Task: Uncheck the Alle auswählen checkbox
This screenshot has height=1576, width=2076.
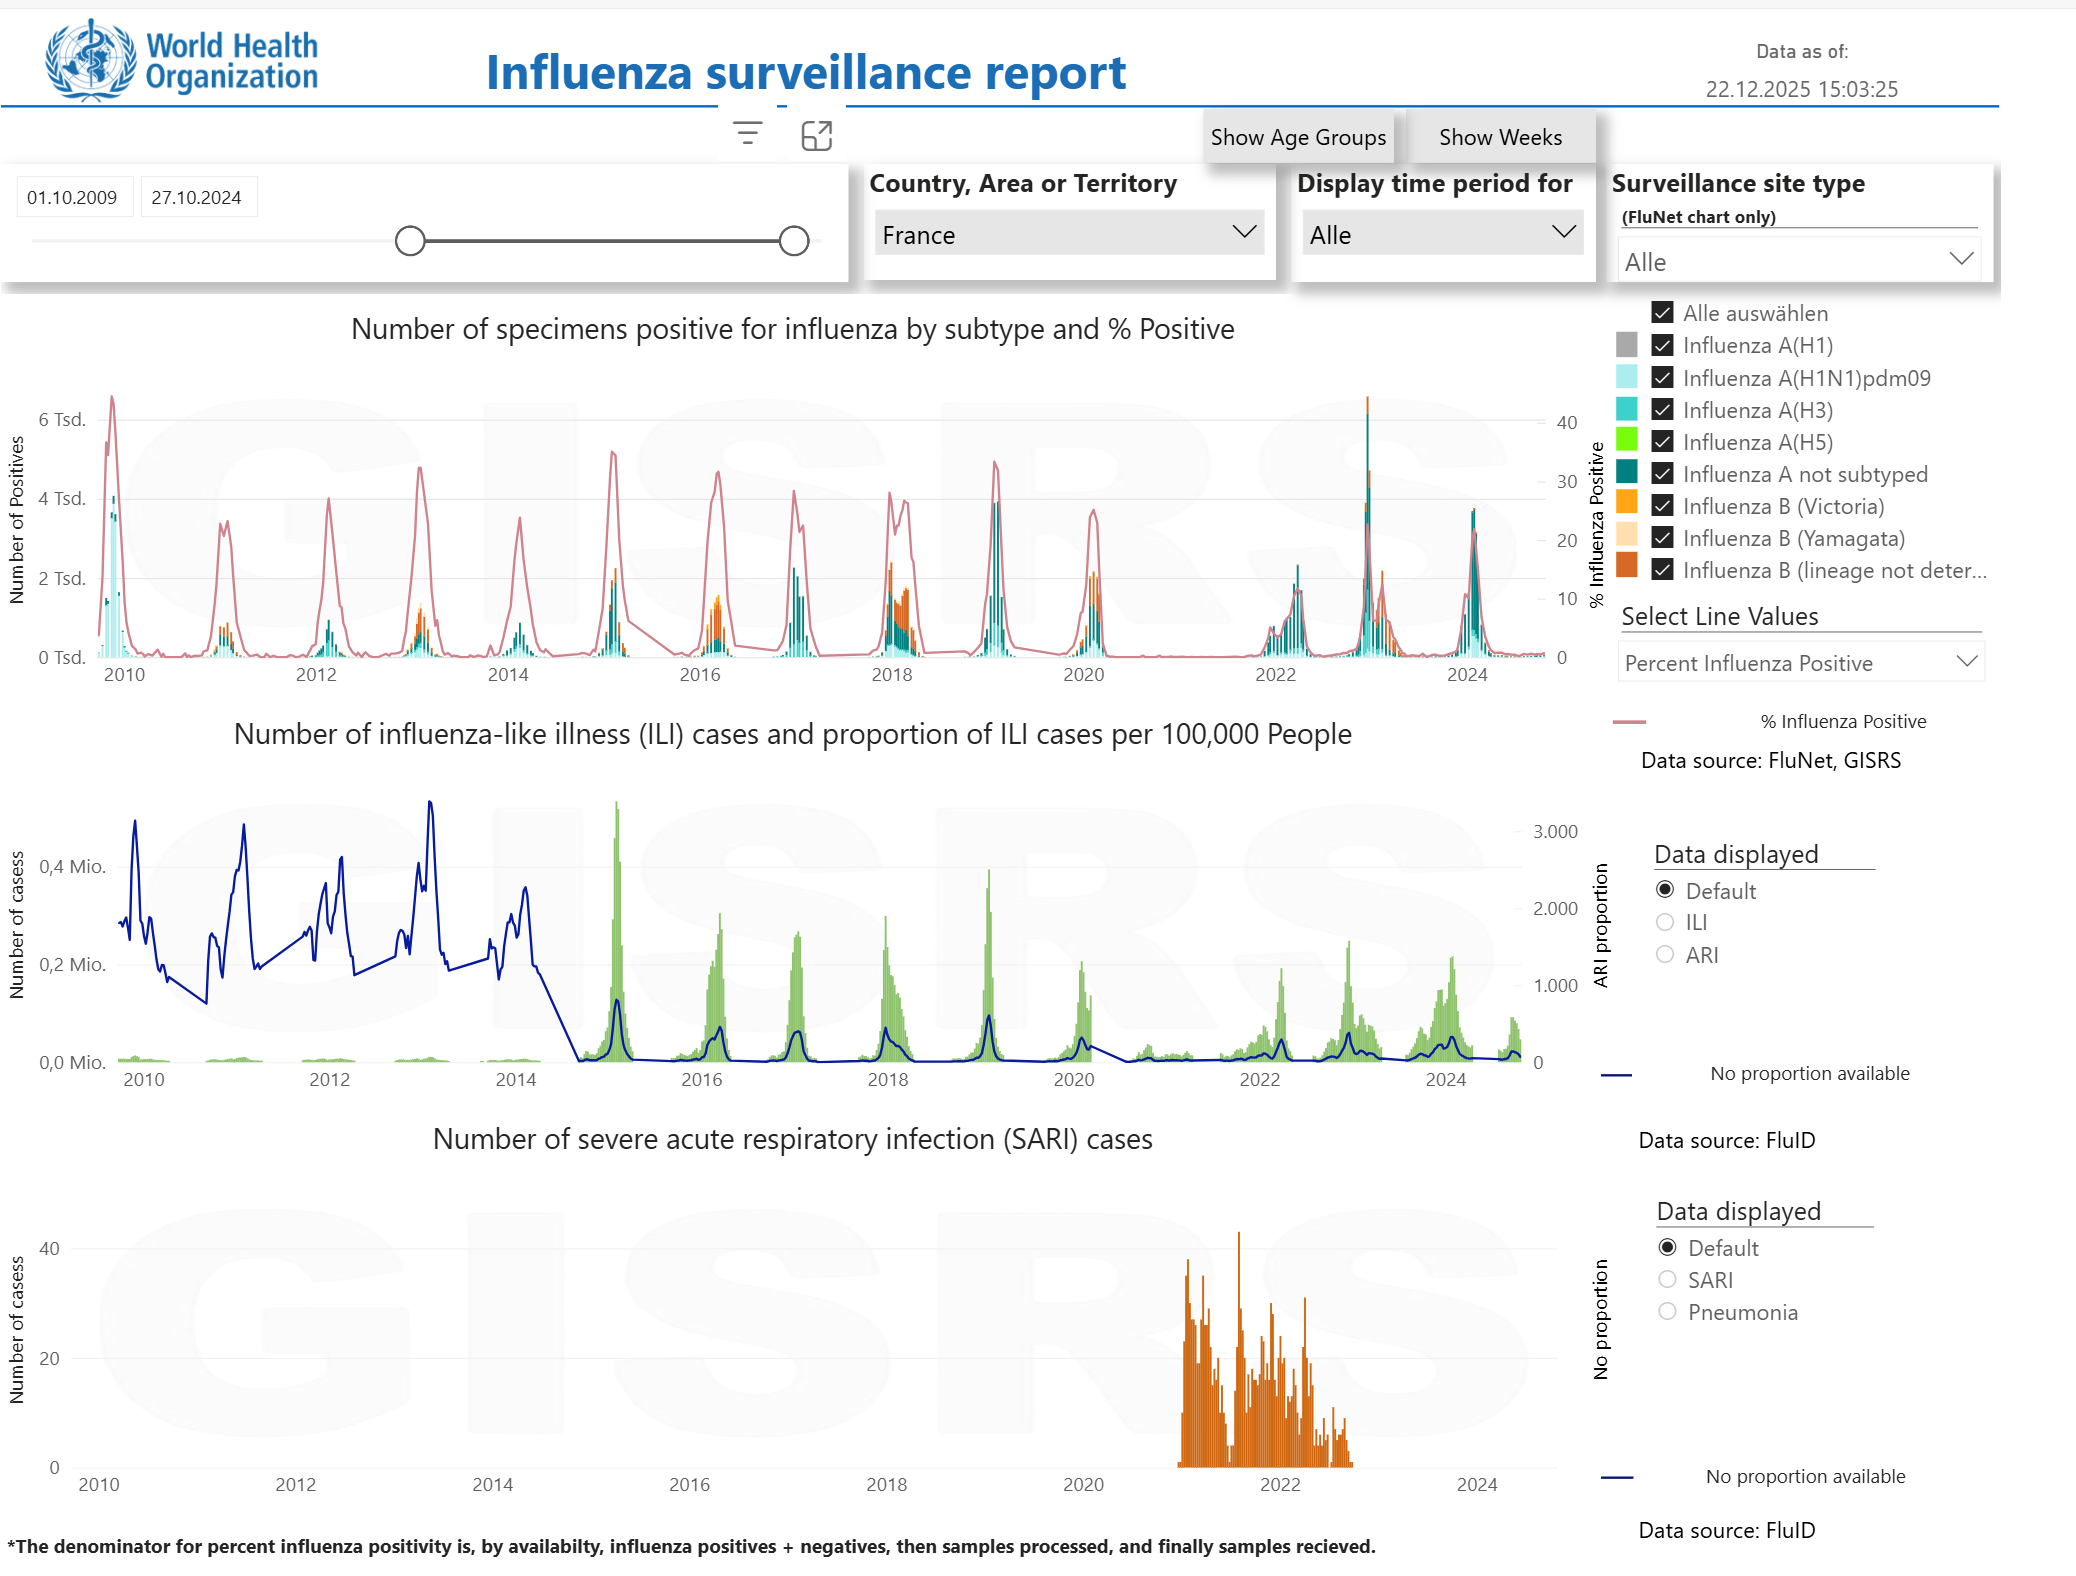Action: (x=1662, y=313)
